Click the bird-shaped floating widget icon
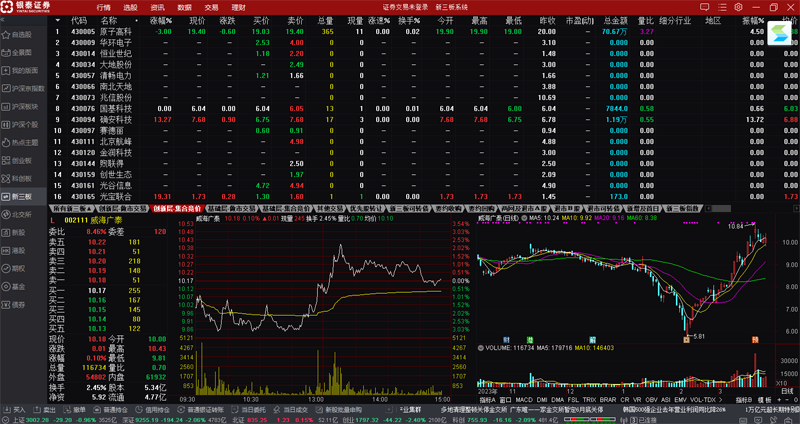The image size is (800, 424). coord(779,35)
